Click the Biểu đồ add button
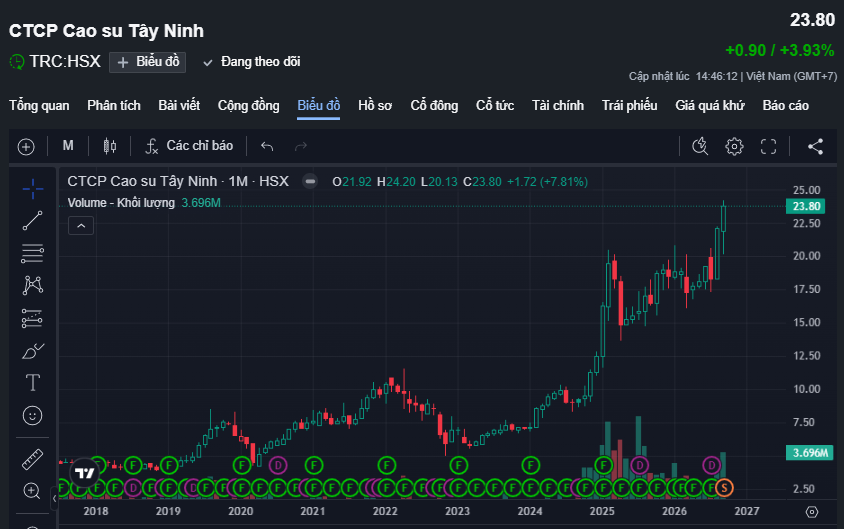Screen dimensions: 844x529 click(x=147, y=62)
